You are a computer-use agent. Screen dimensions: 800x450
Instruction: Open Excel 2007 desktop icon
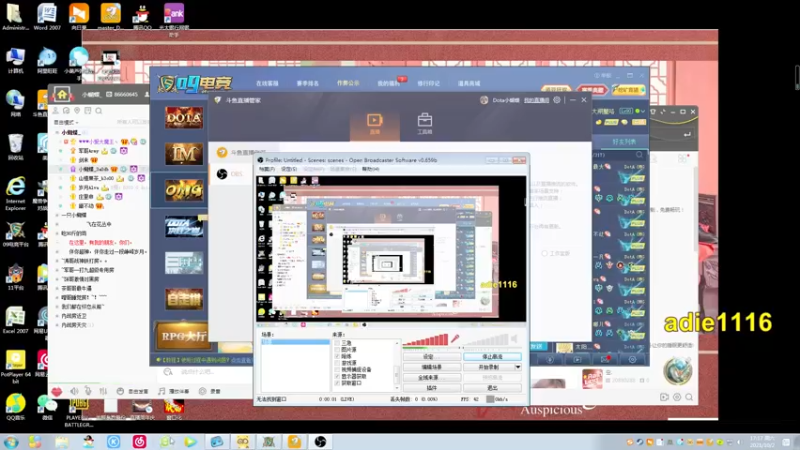click(x=15, y=320)
